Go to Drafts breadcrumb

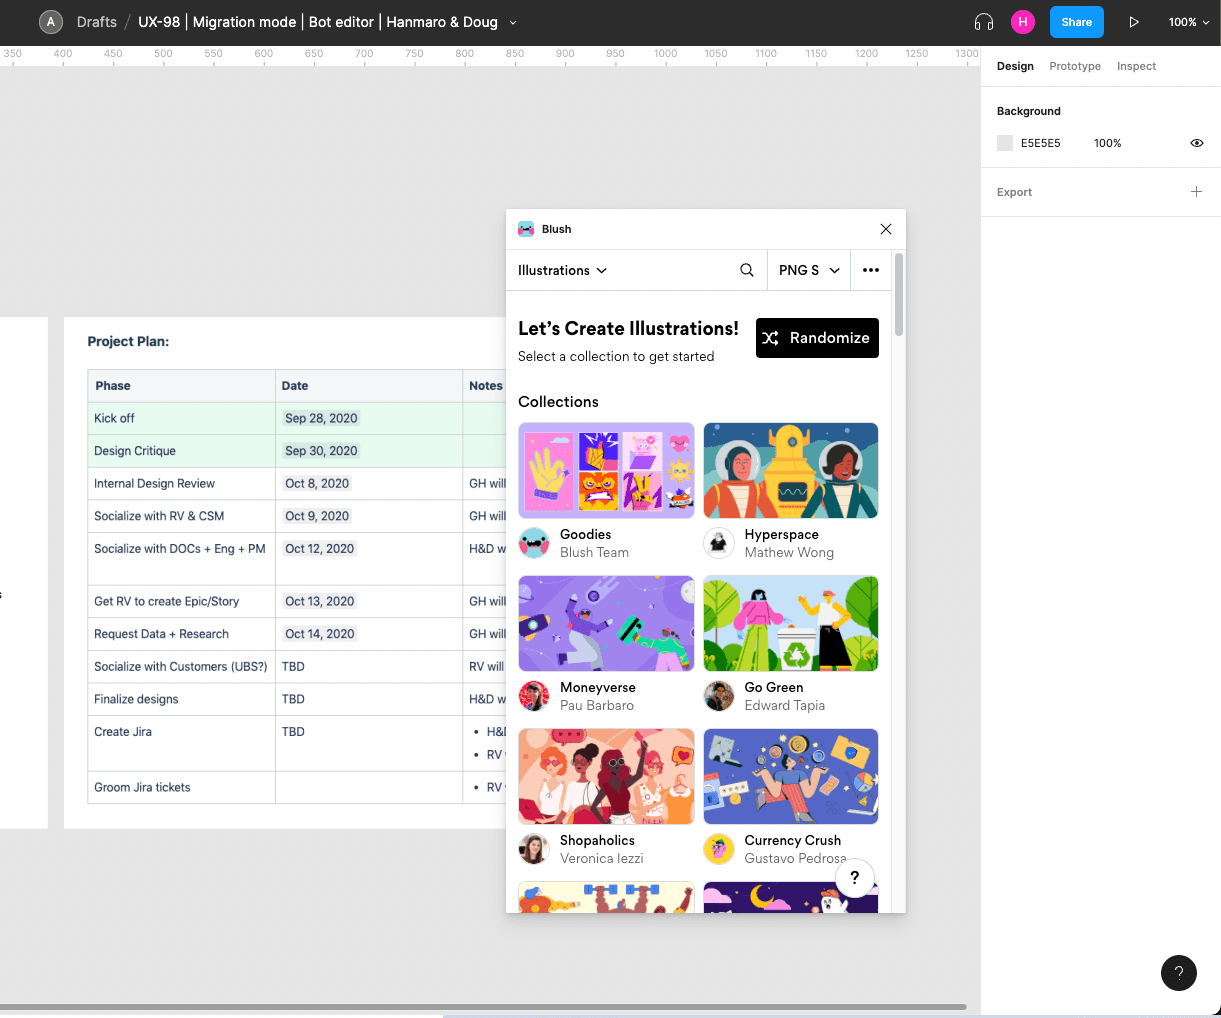click(97, 22)
